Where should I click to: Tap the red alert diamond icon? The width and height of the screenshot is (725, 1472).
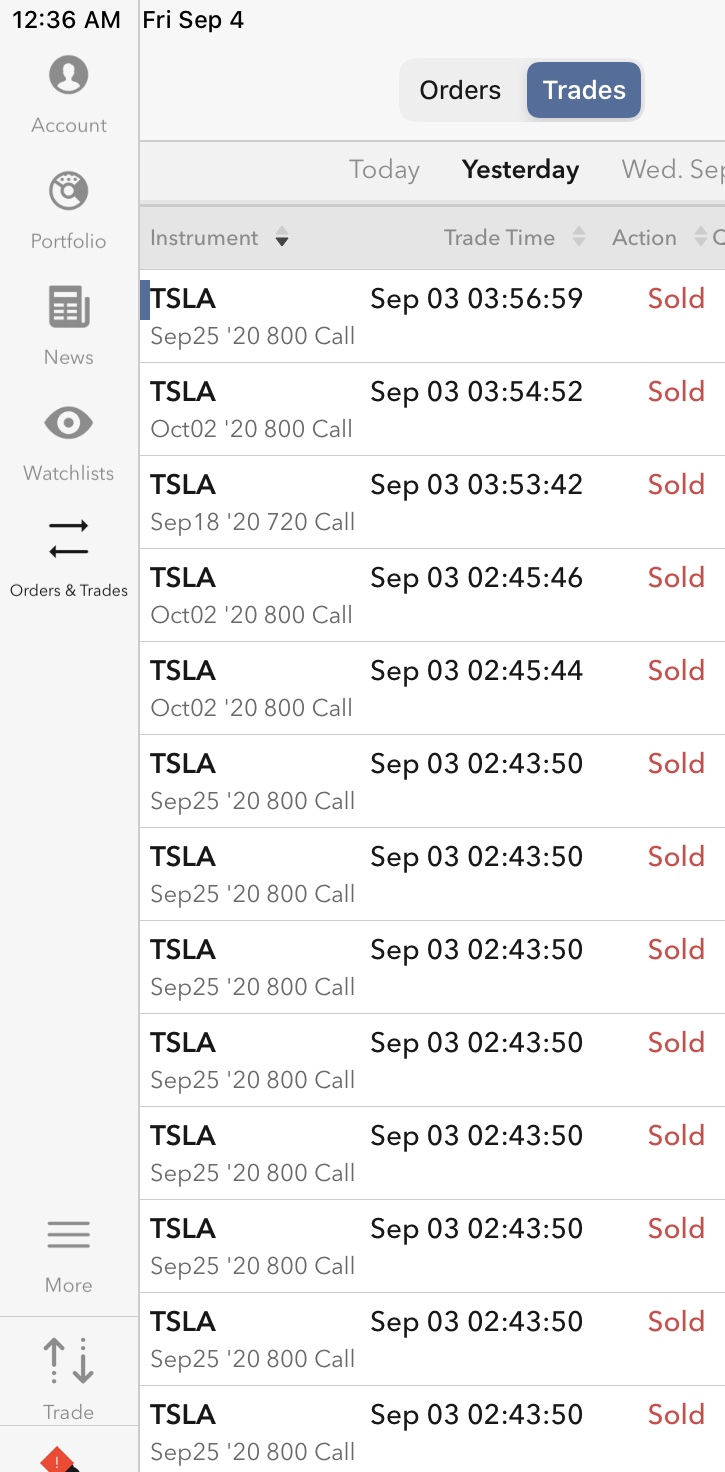tap(59, 1462)
